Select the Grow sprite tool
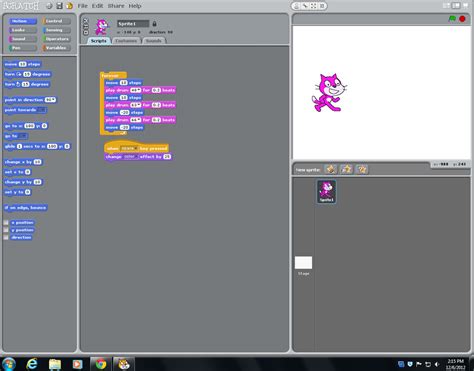 point(313,6)
